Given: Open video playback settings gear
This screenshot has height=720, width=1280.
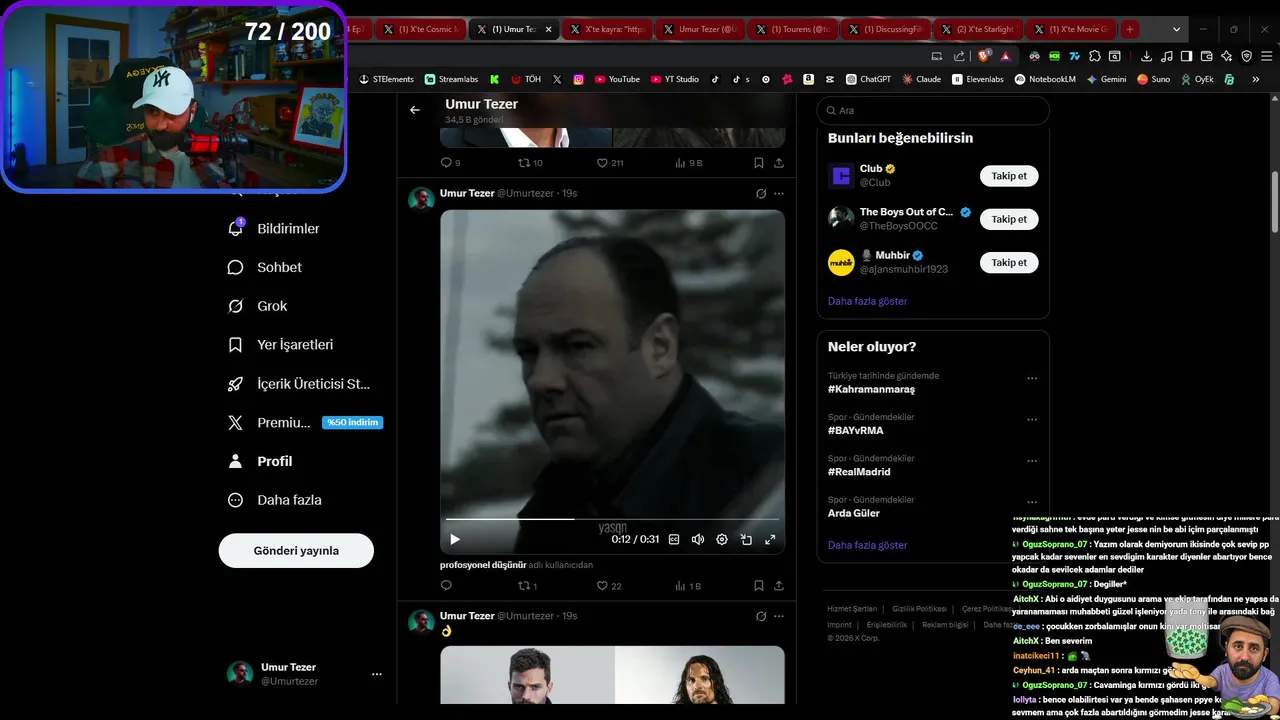Looking at the screenshot, I should pyautogui.click(x=722, y=539).
